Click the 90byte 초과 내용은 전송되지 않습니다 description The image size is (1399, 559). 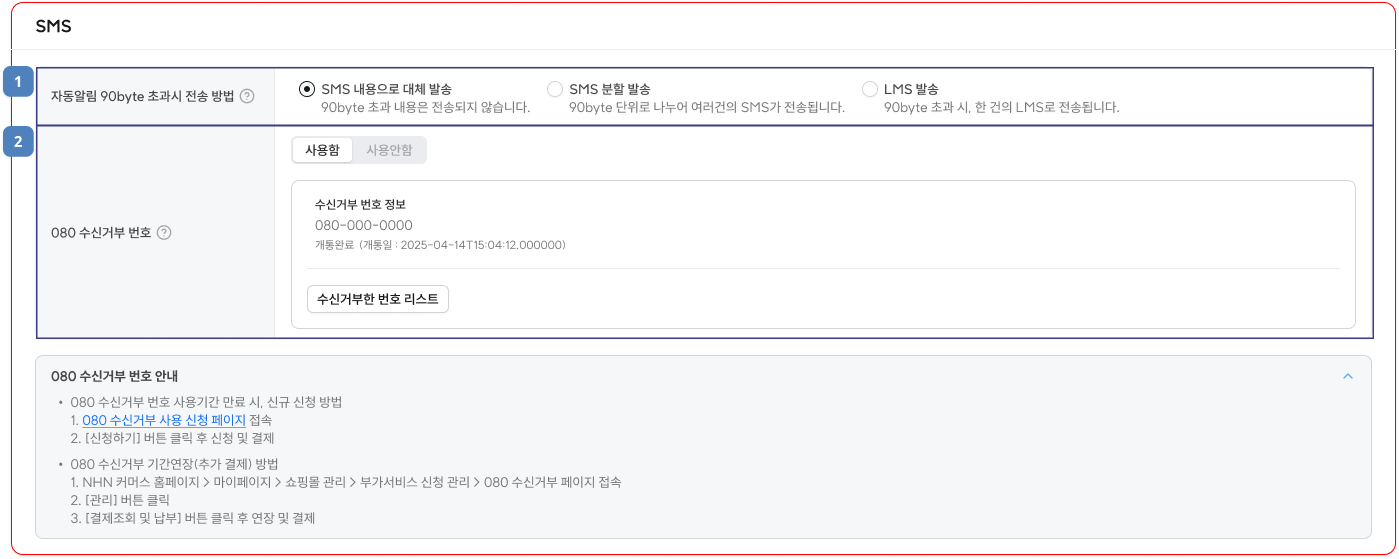point(425,107)
